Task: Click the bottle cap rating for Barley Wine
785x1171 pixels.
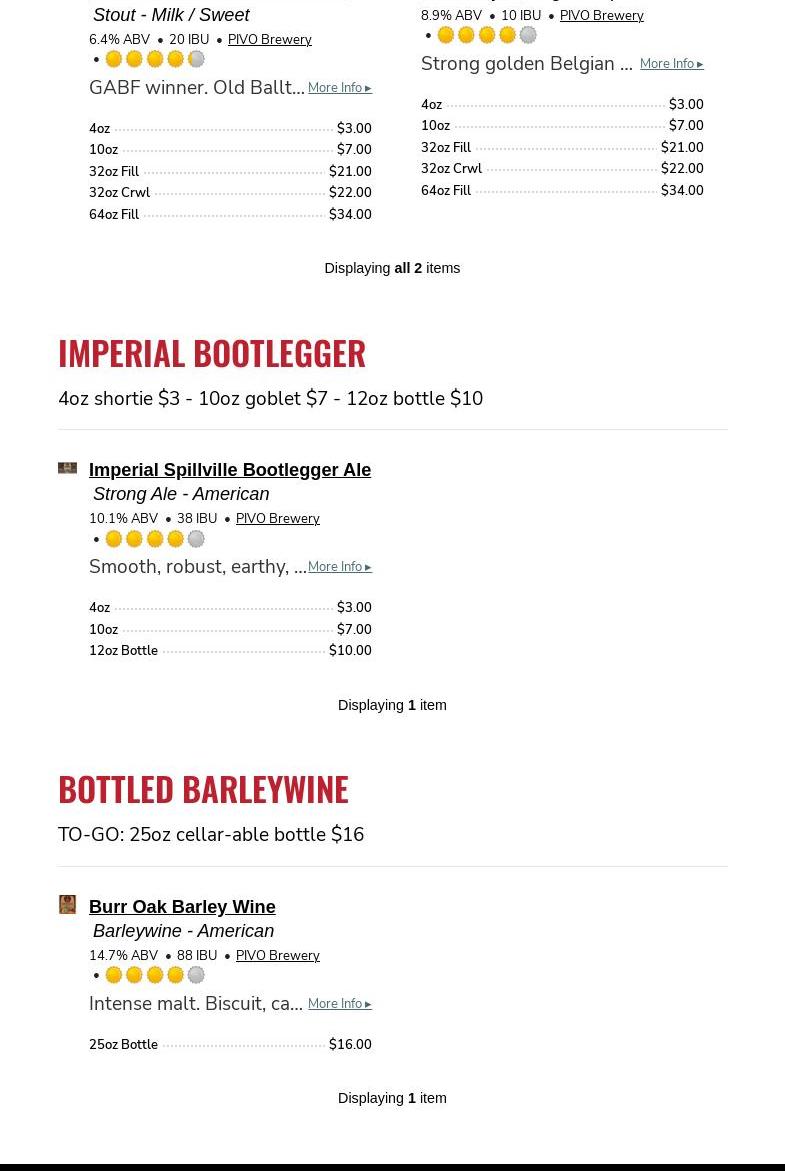Action: 155,975
